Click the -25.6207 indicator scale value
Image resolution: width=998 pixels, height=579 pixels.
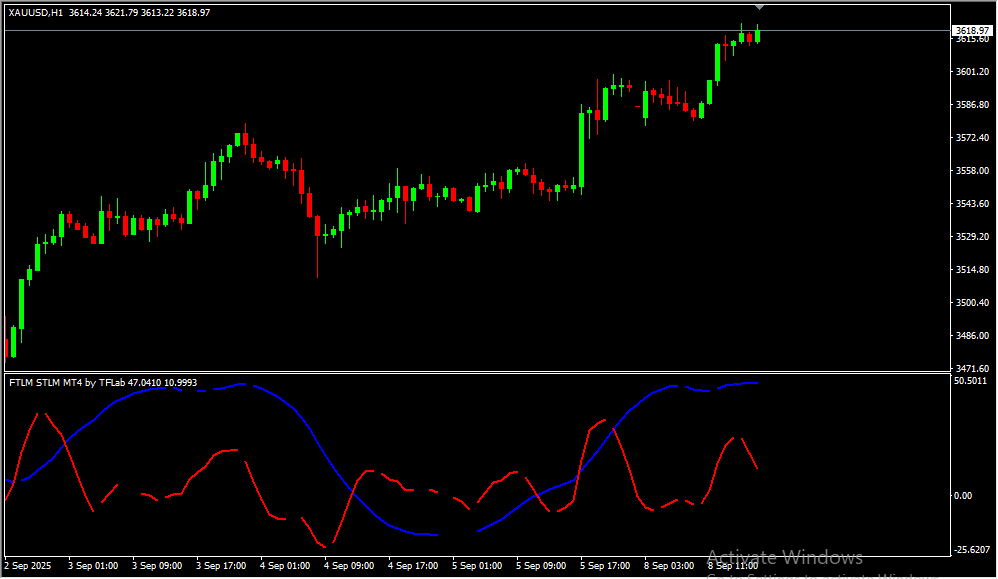click(x=972, y=548)
